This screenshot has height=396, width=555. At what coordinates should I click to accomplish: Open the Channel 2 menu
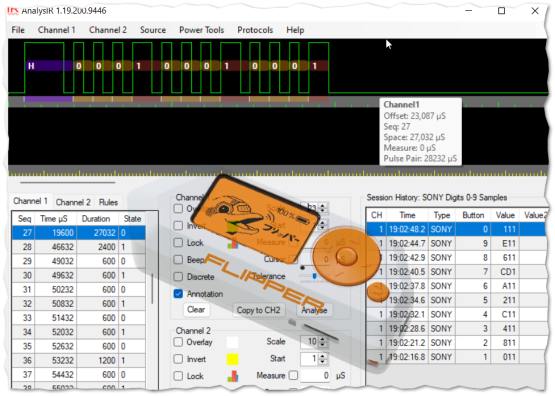108,30
